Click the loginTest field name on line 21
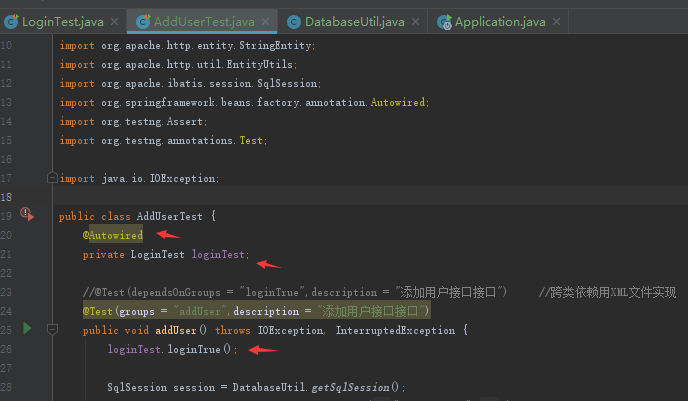The height and width of the screenshot is (401, 688). click(x=218, y=254)
